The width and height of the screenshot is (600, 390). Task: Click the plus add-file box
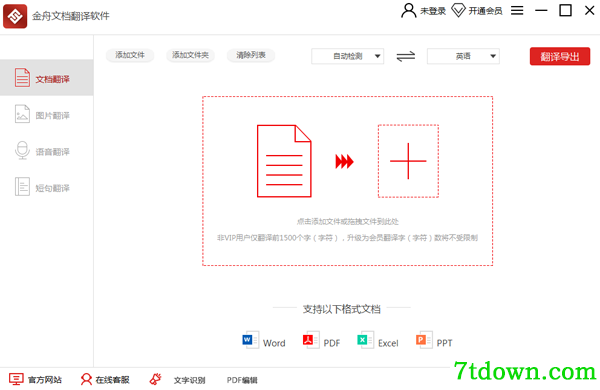tap(408, 161)
